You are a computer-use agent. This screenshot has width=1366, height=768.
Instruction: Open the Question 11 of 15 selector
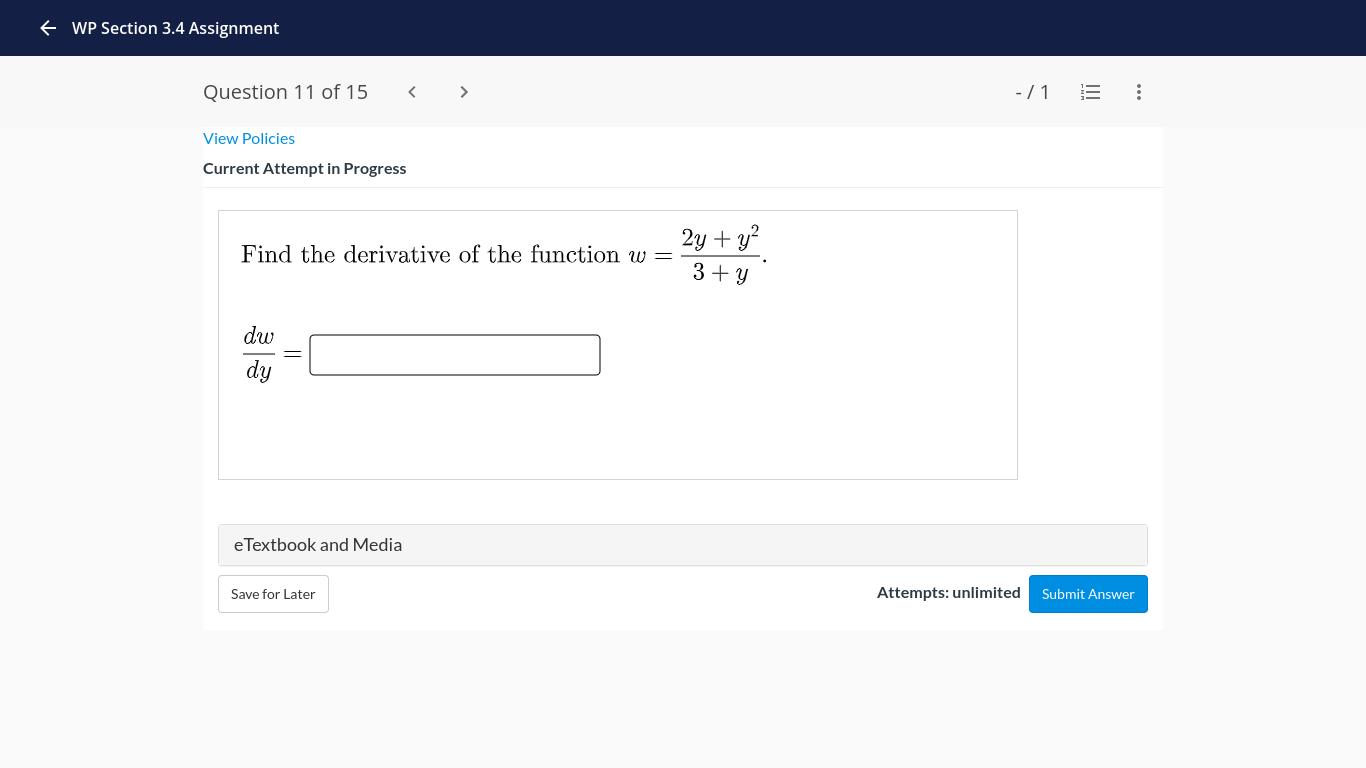click(285, 91)
